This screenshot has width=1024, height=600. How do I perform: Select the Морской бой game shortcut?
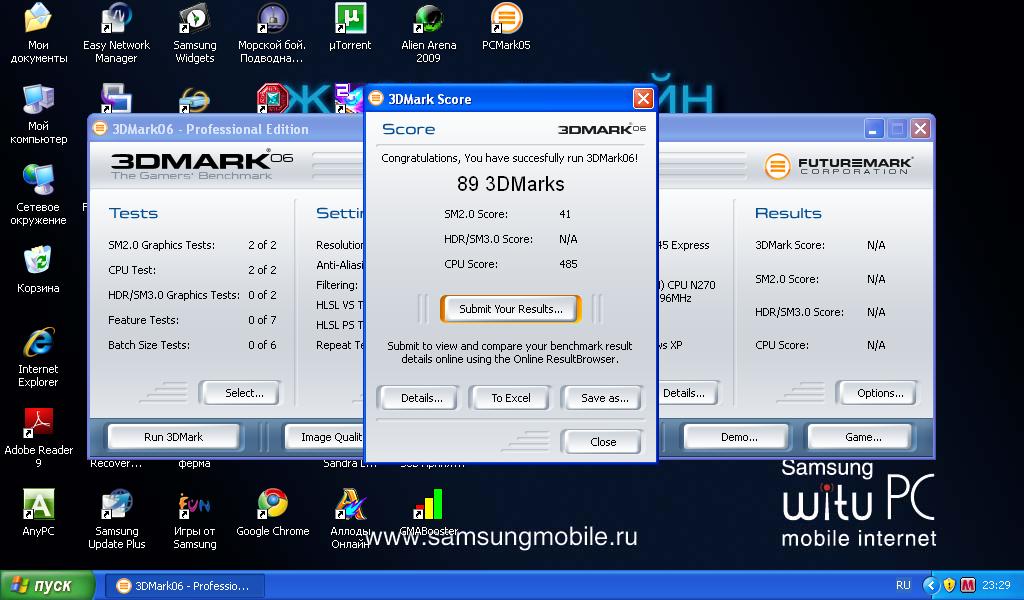272,33
